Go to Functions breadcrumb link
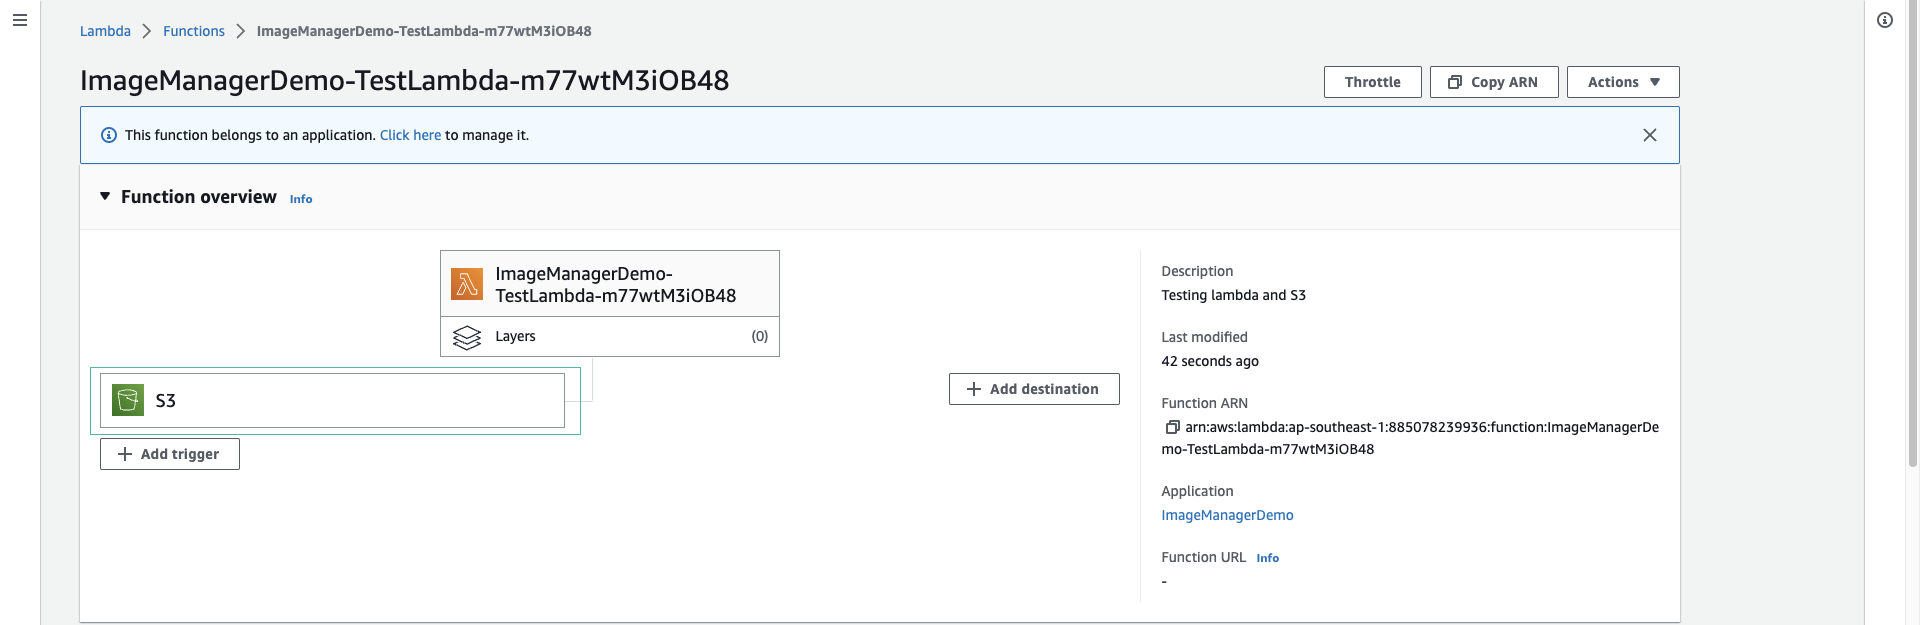1920x625 pixels. 194,31
